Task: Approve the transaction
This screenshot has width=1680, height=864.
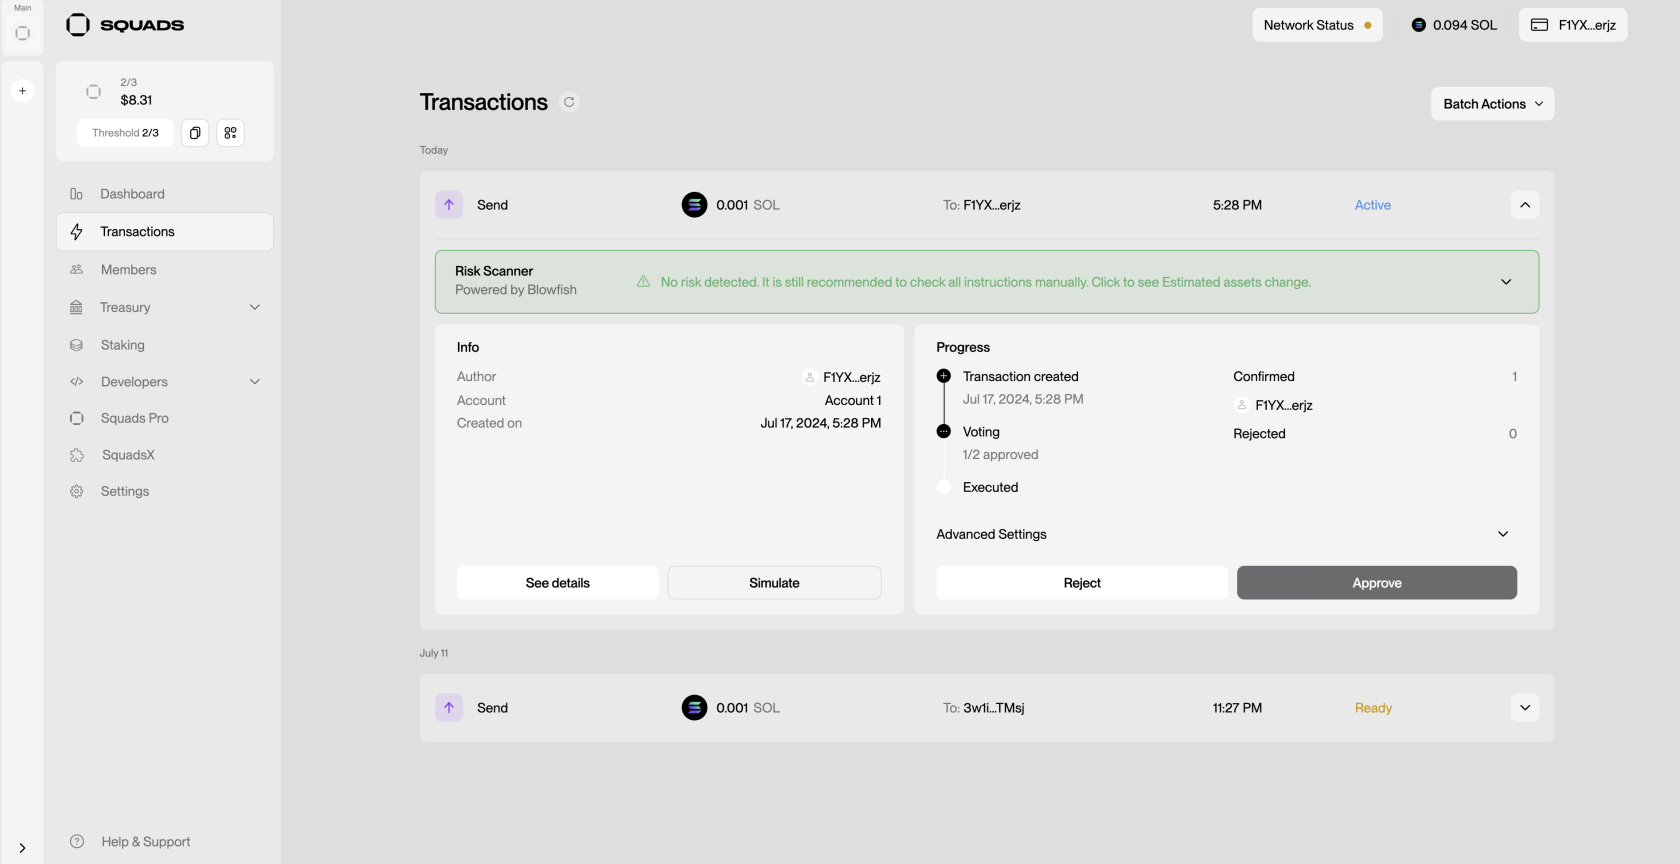Action: pyautogui.click(x=1377, y=583)
